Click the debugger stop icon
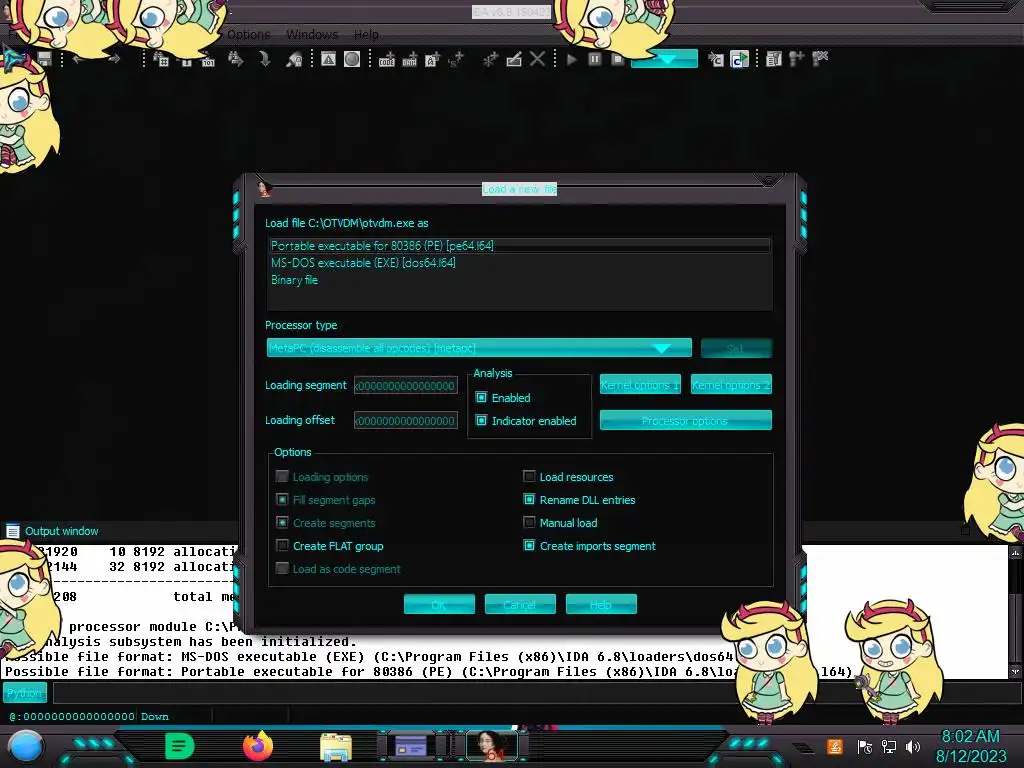This screenshot has height=768, width=1024. [617, 59]
